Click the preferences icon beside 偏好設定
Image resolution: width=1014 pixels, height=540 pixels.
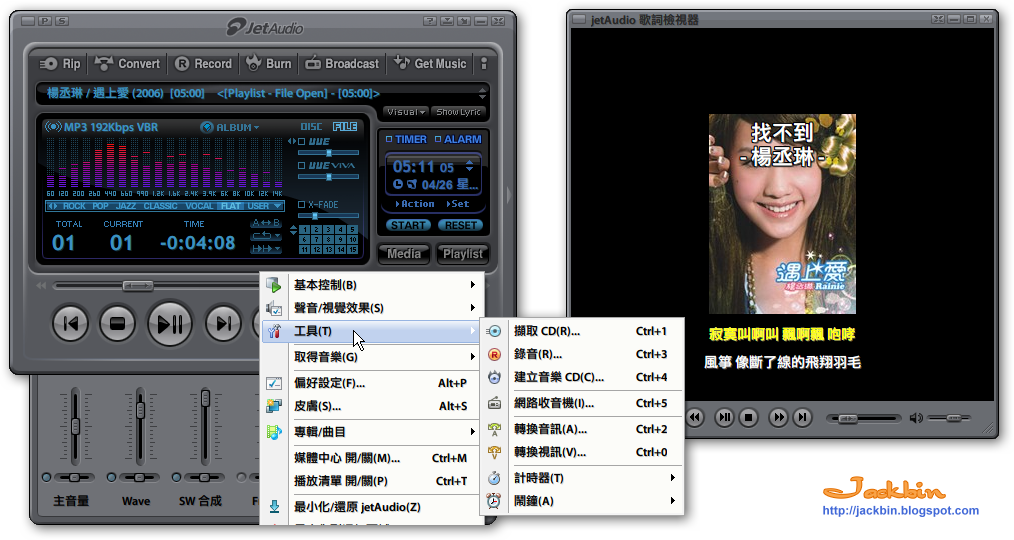pos(274,383)
